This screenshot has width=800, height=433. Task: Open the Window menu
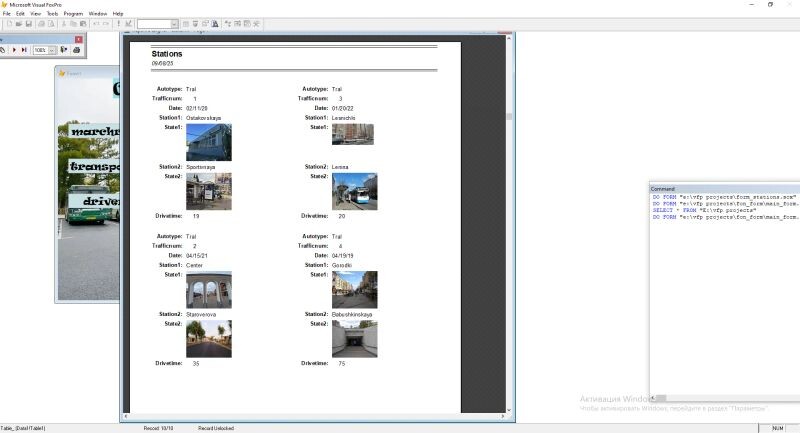tap(98, 13)
